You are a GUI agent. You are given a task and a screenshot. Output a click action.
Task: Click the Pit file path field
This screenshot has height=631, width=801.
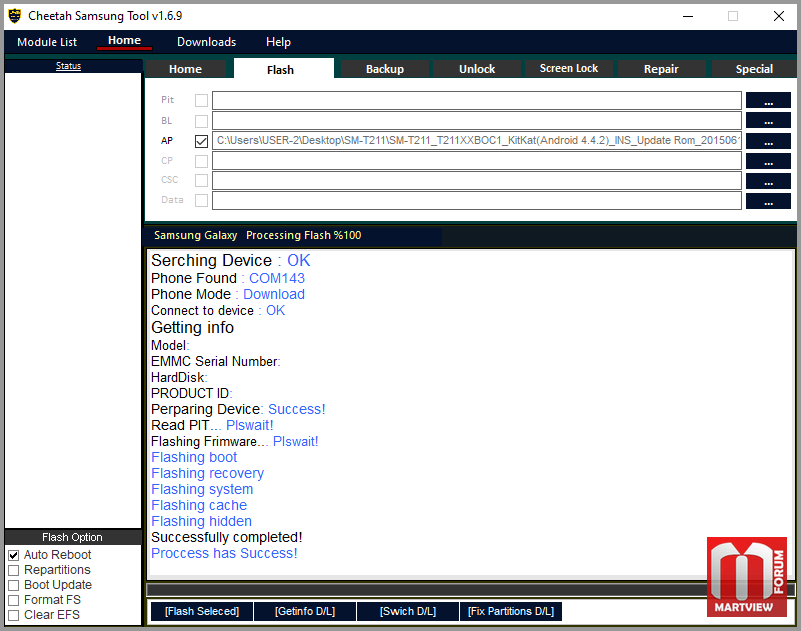(x=477, y=100)
